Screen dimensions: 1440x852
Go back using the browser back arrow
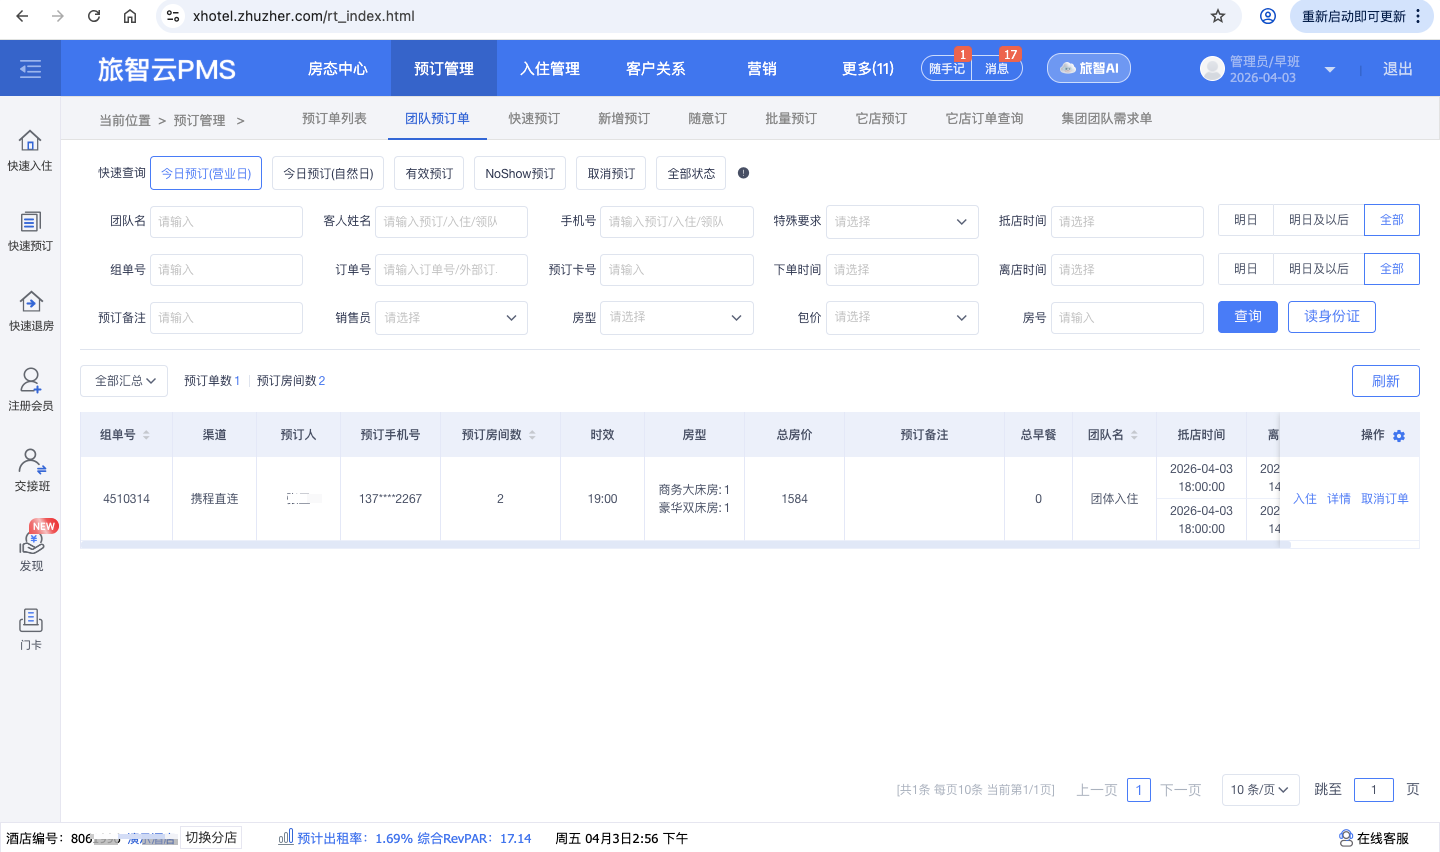point(22,16)
